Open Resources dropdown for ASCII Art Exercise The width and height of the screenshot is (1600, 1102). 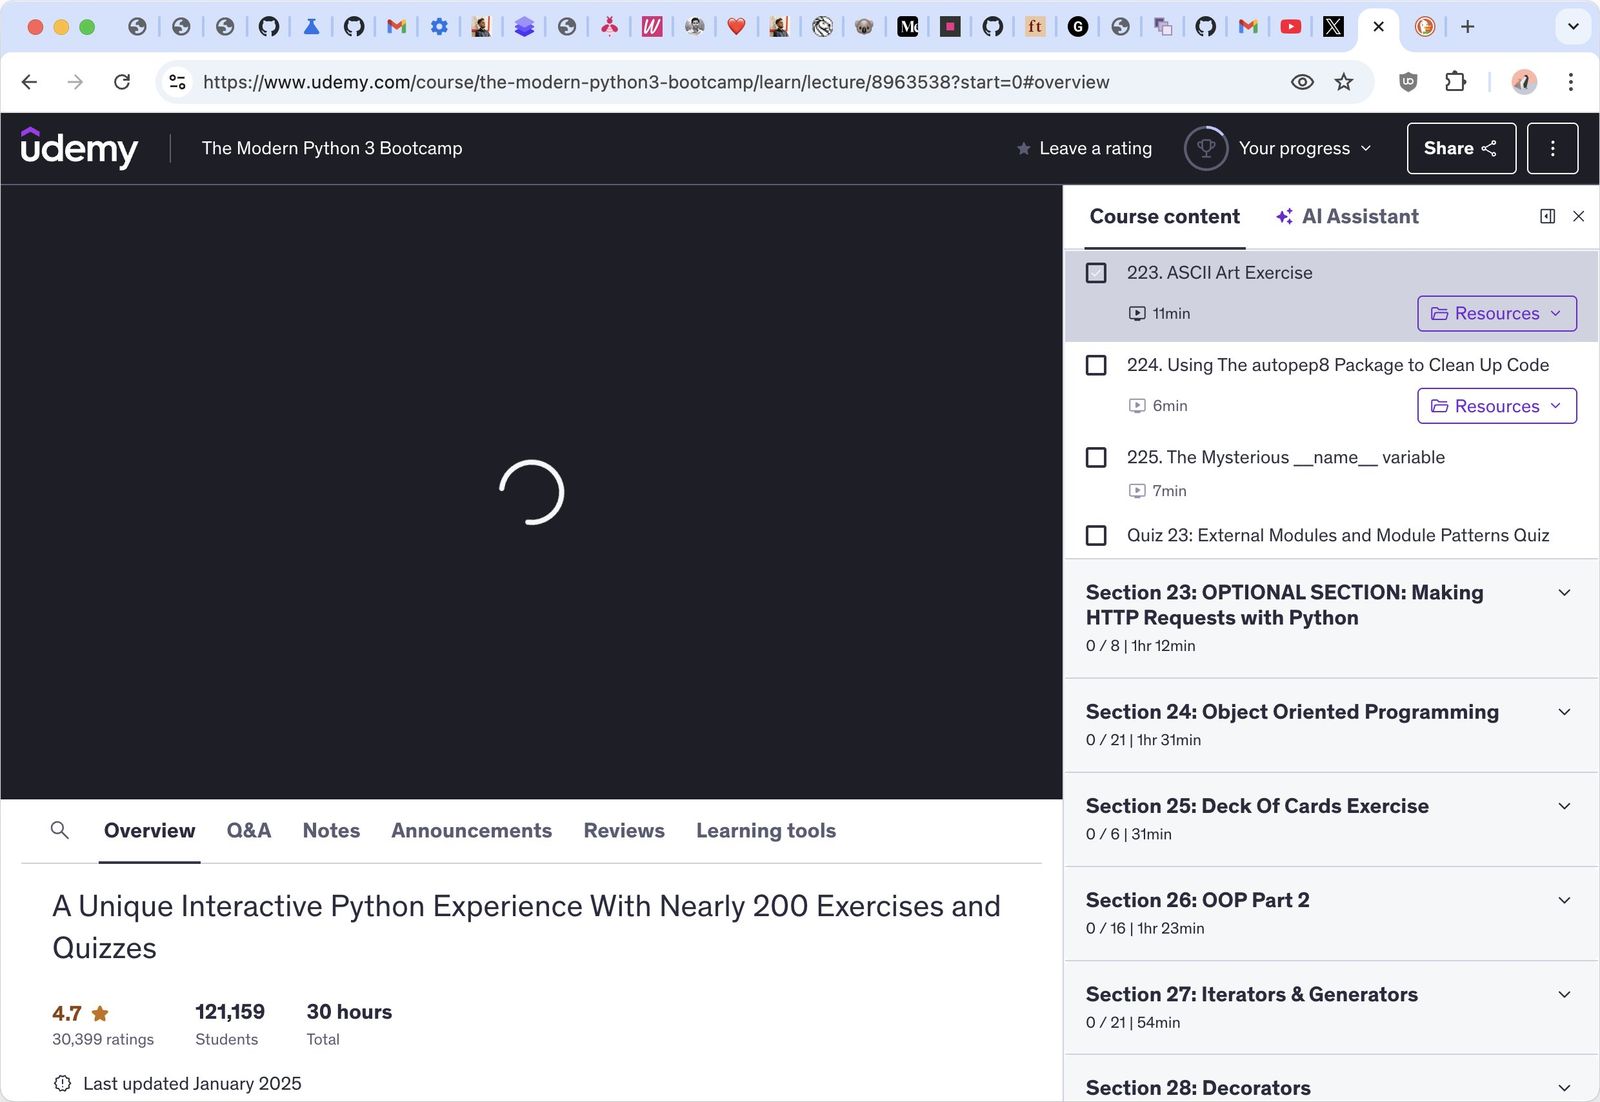tap(1496, 313)
